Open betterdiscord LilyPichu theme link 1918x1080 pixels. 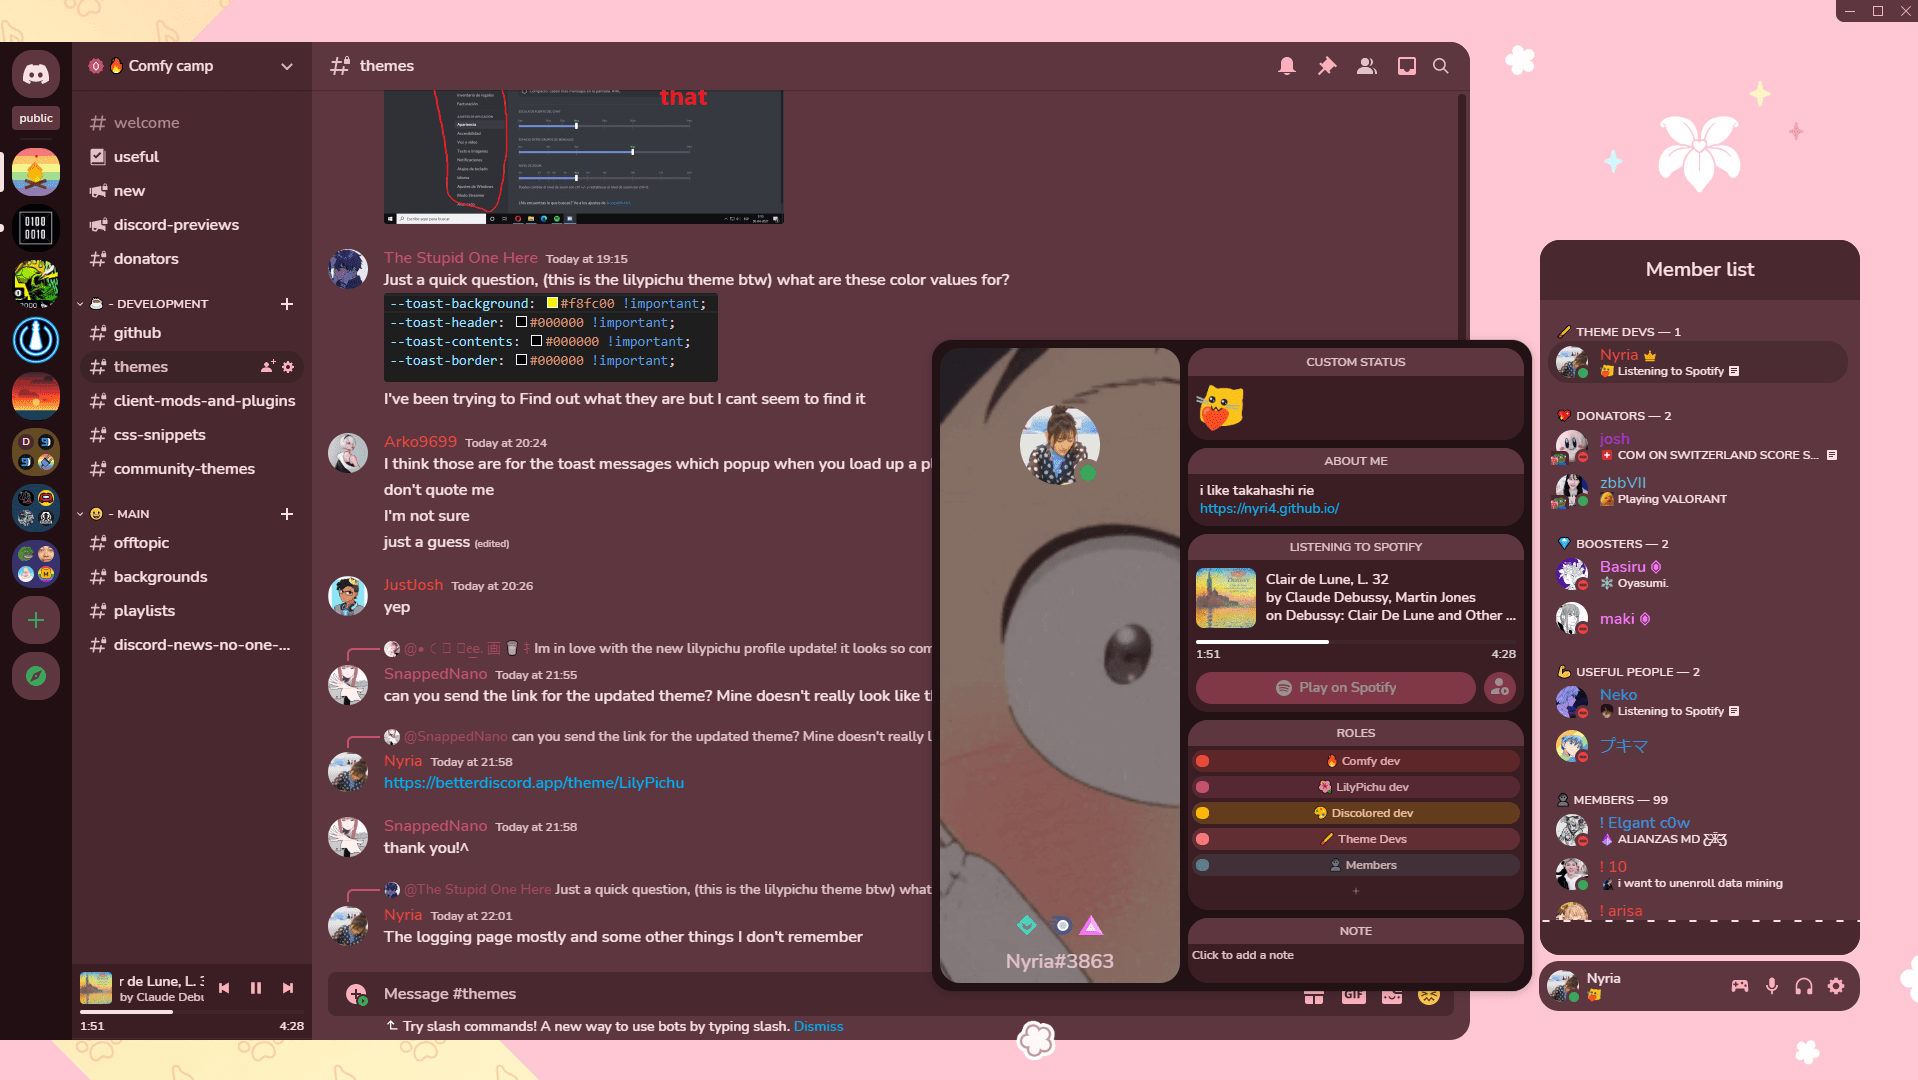[x=534, y=783]
